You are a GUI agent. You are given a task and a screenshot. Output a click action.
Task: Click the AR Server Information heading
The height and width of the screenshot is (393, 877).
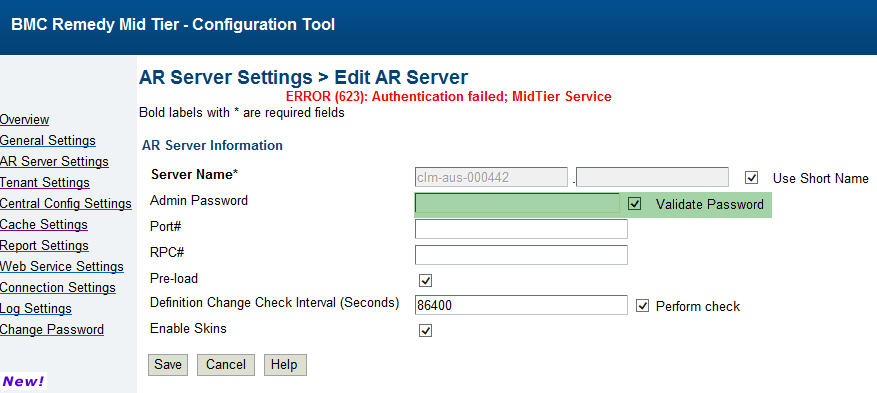pyautogui.click(x=213, y=146)
